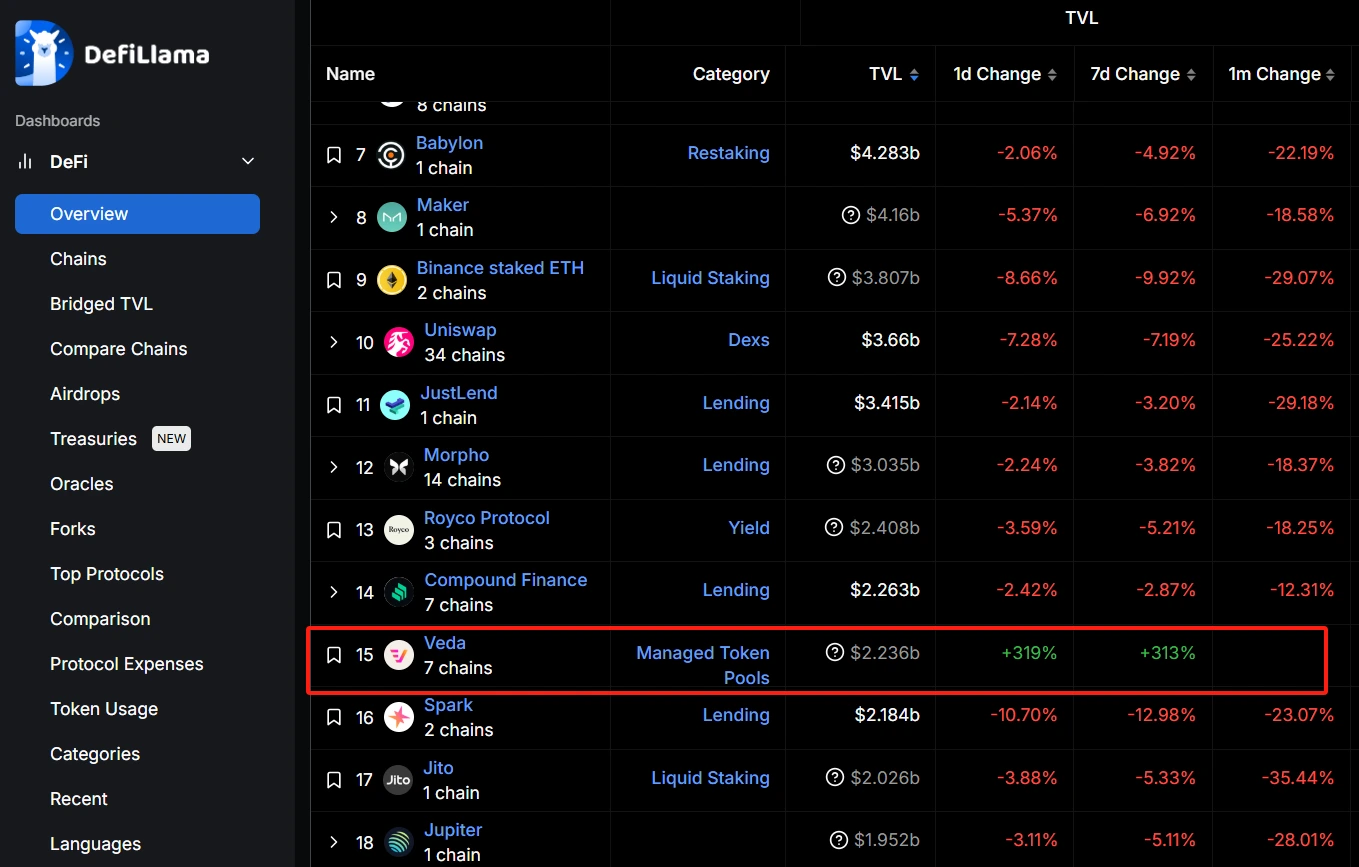Click the question mark beside Royco Protocol's TVL

point(834,527)
